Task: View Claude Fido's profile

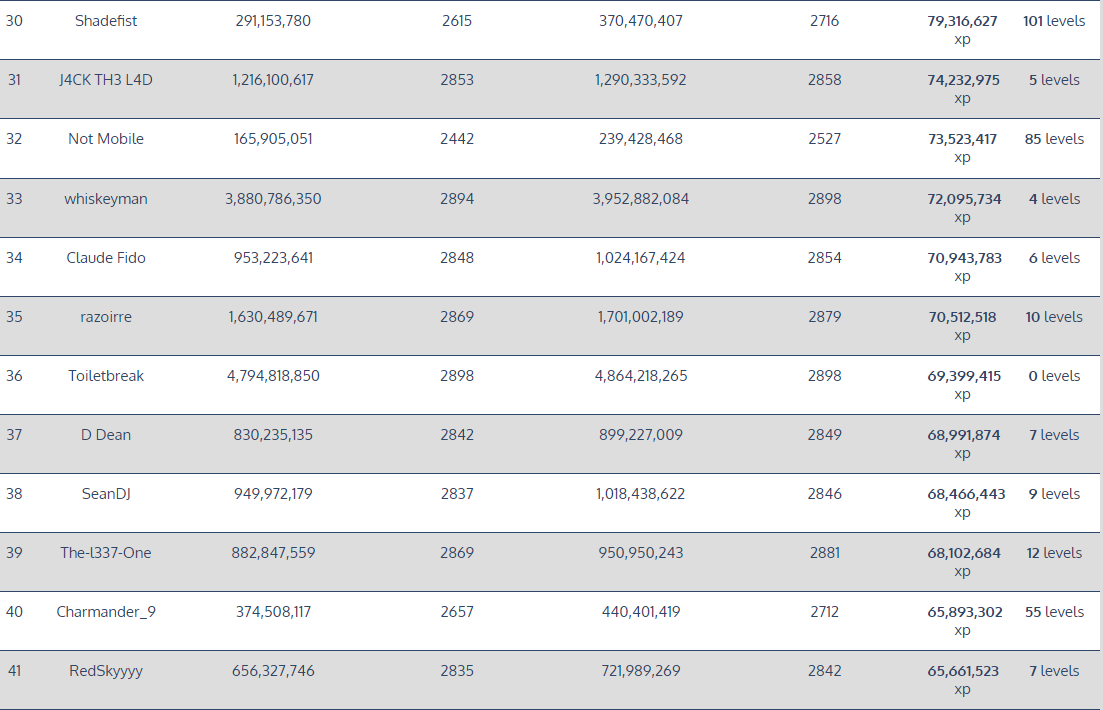Action: [x=106, y=258]
